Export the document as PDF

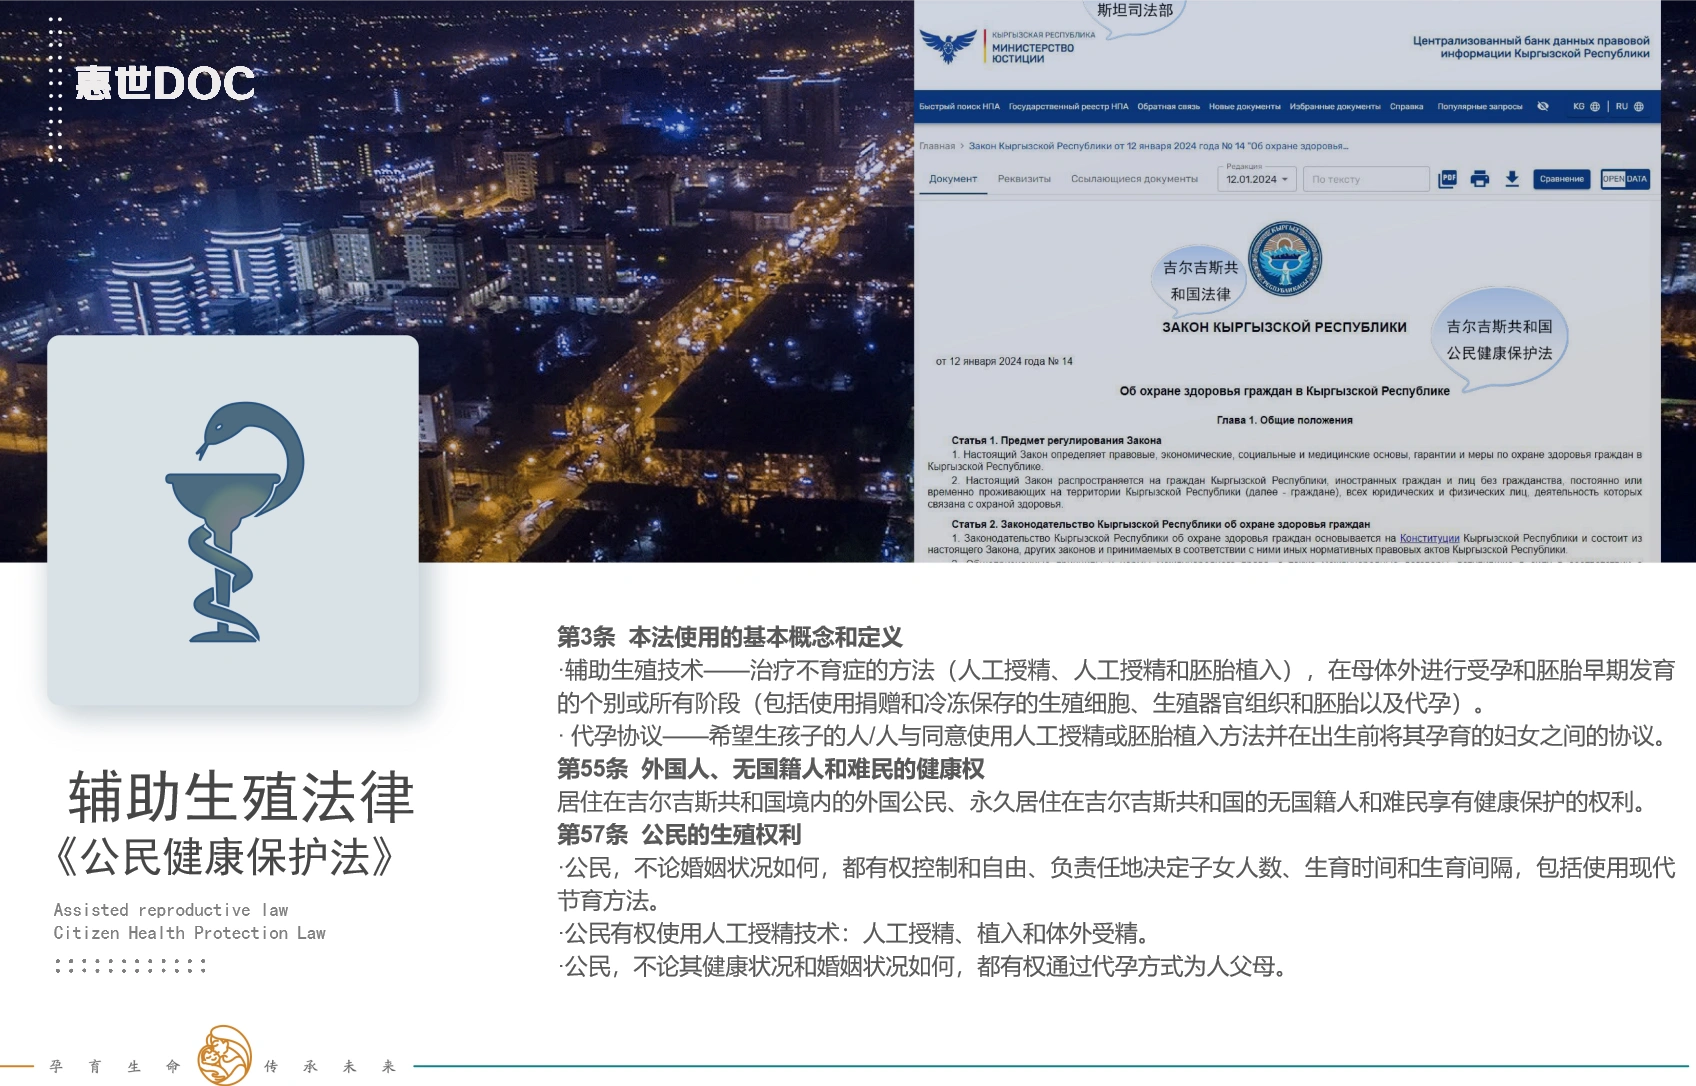coord(1447,178)
